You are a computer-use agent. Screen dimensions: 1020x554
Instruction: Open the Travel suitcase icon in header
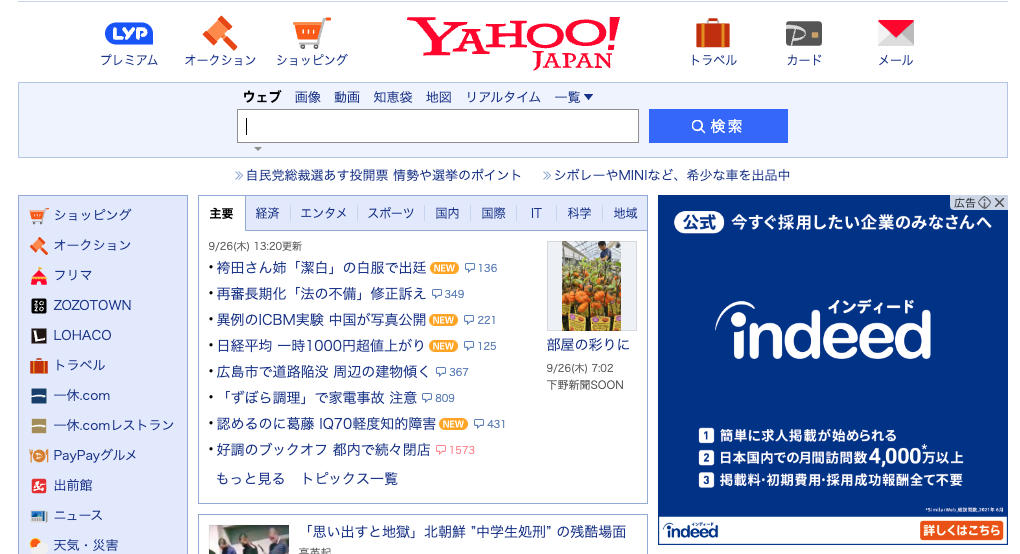point(713,33)
